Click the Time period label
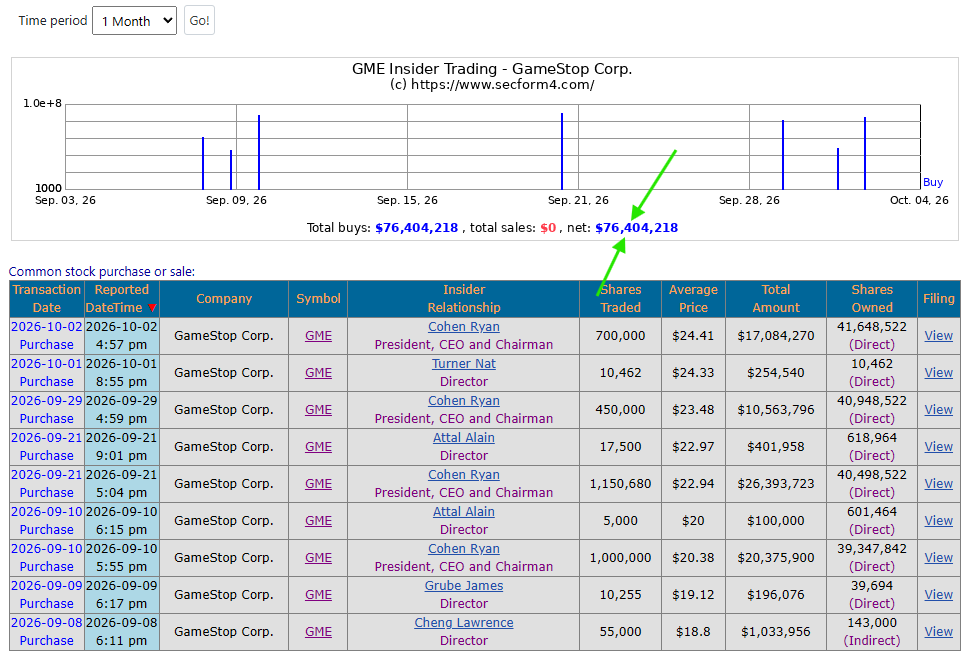Screen dimensions: 966x657 point(53,20)
